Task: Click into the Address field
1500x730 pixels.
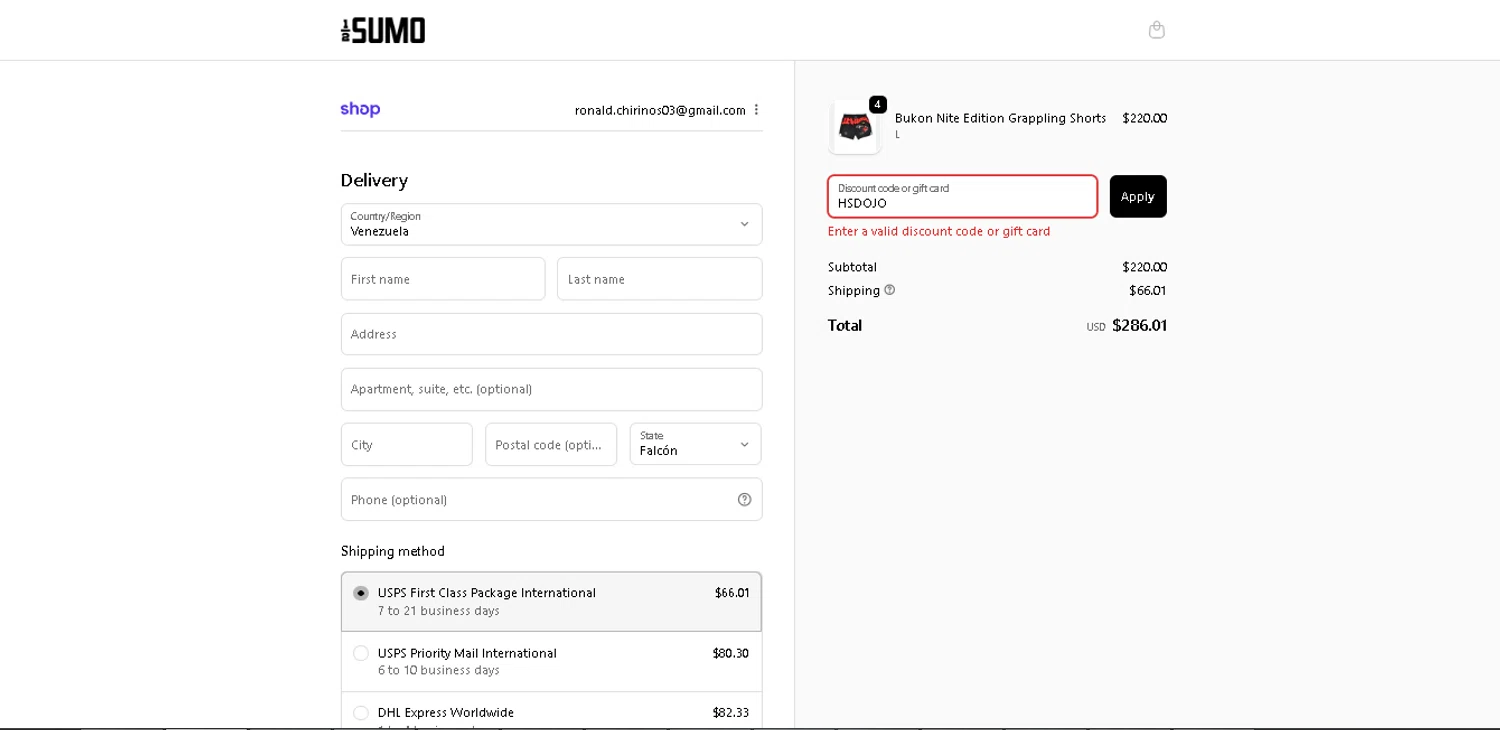Action: point(551,334)
